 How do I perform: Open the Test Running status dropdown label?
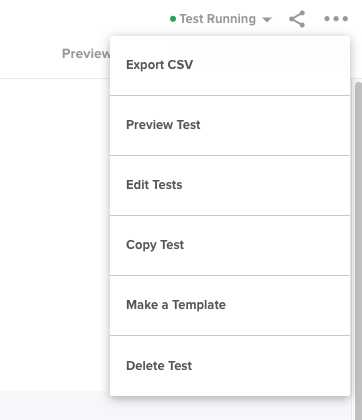tap(218, 19)
